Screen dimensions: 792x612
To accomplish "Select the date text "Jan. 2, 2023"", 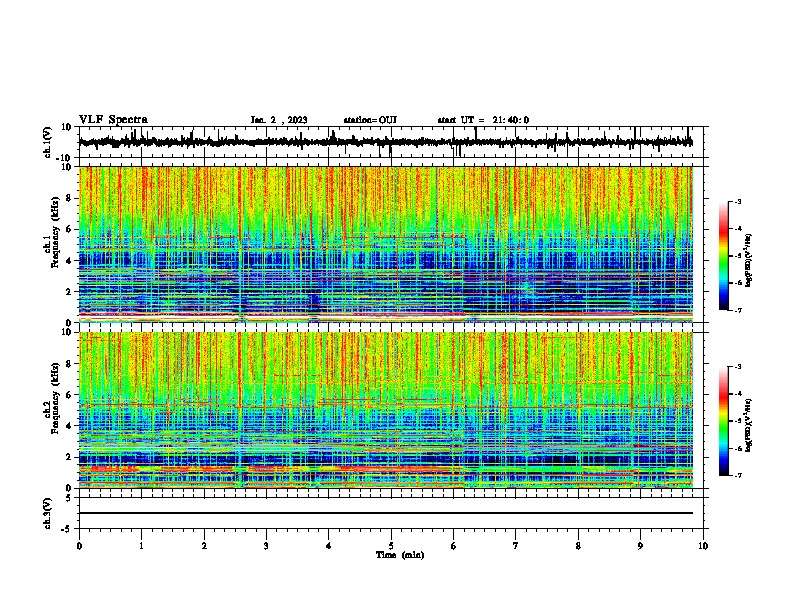I will [x=279, y=120].
